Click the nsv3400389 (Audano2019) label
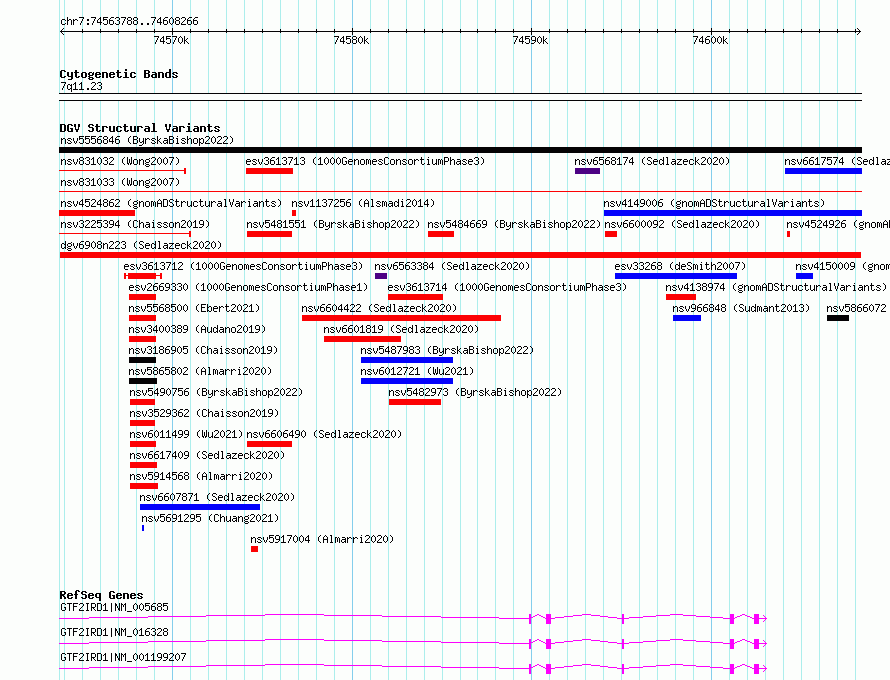890x680 pixels. click(197, 329)
